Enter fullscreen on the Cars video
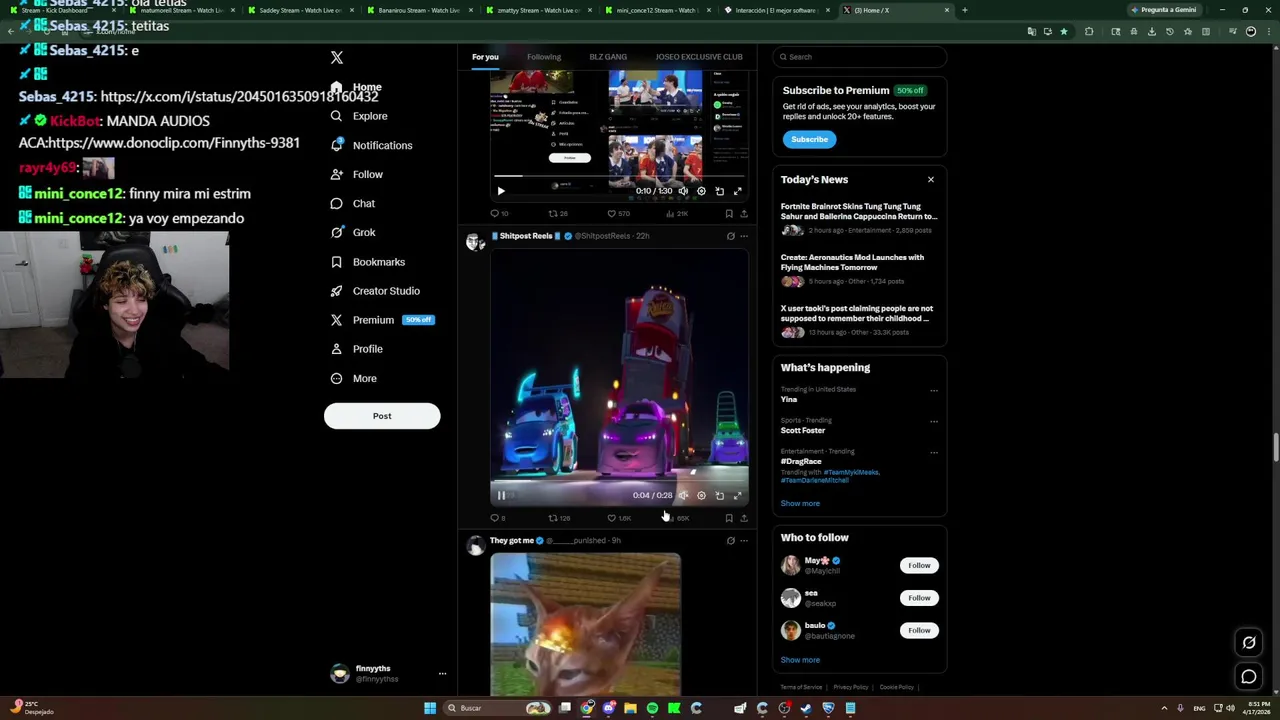The height and width of the screenshot is (720, 1280). (x=738, y=495)
